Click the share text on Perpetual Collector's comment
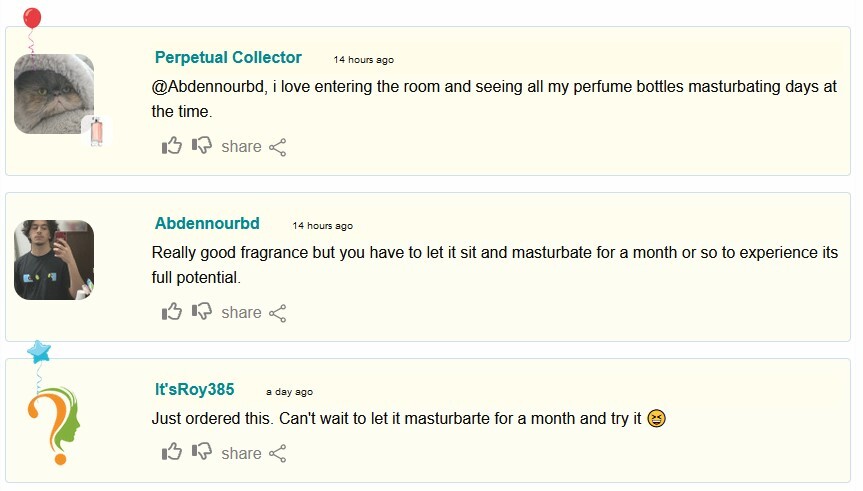This screenshot has height=491, width=863. 241,147
